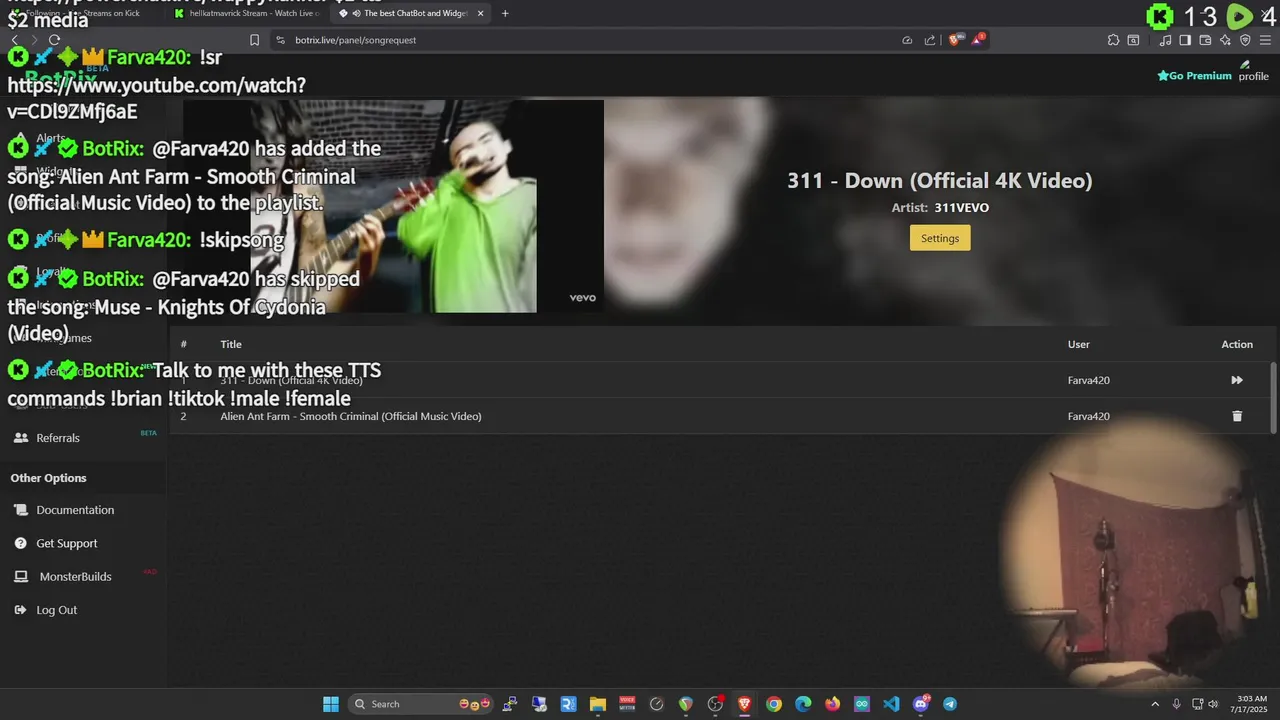Click the playlist vertical scrollbar
Image resolution: width=1280 pixels, height=720 pixels.
click(x=1273, y=398)
